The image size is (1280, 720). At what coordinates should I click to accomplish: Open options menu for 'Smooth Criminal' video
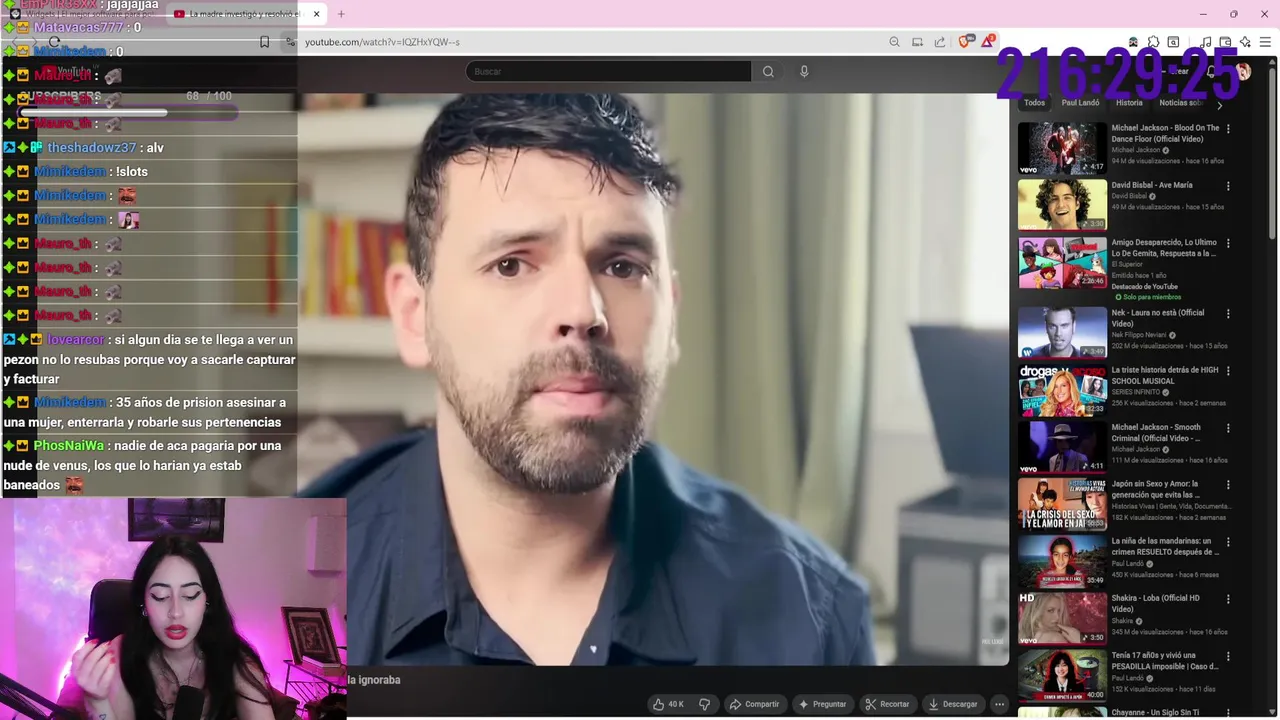(1228, 428)
